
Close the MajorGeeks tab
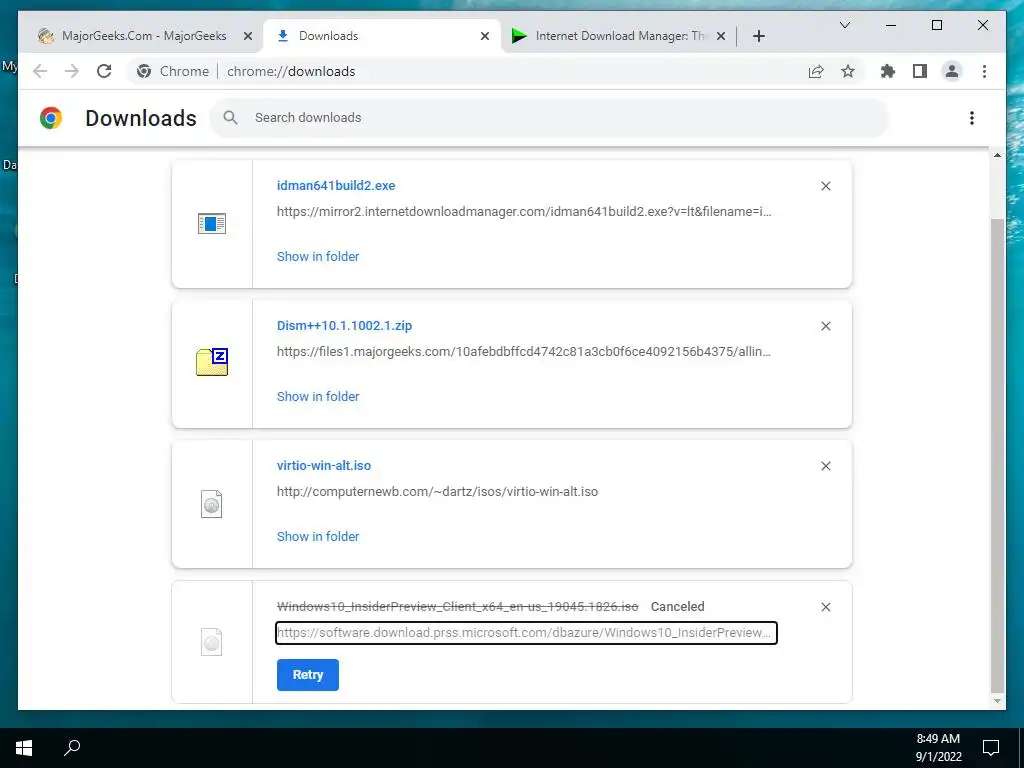[248, 36]
